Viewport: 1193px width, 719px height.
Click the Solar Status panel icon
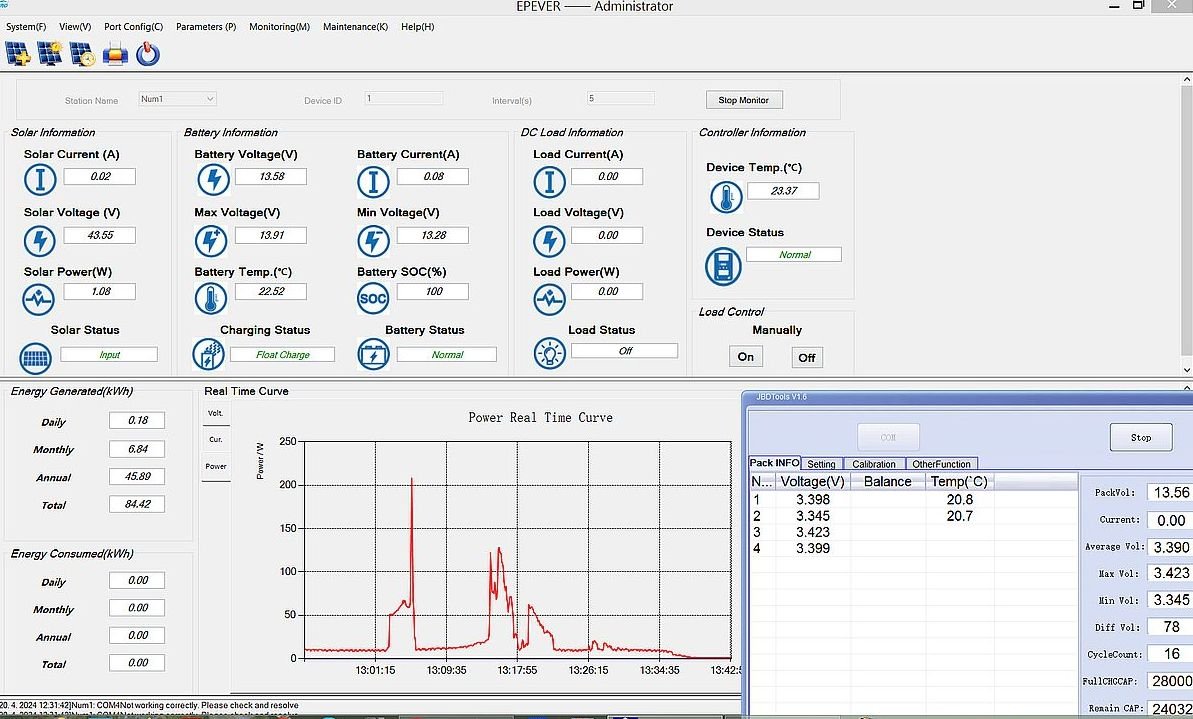(37, 357)
